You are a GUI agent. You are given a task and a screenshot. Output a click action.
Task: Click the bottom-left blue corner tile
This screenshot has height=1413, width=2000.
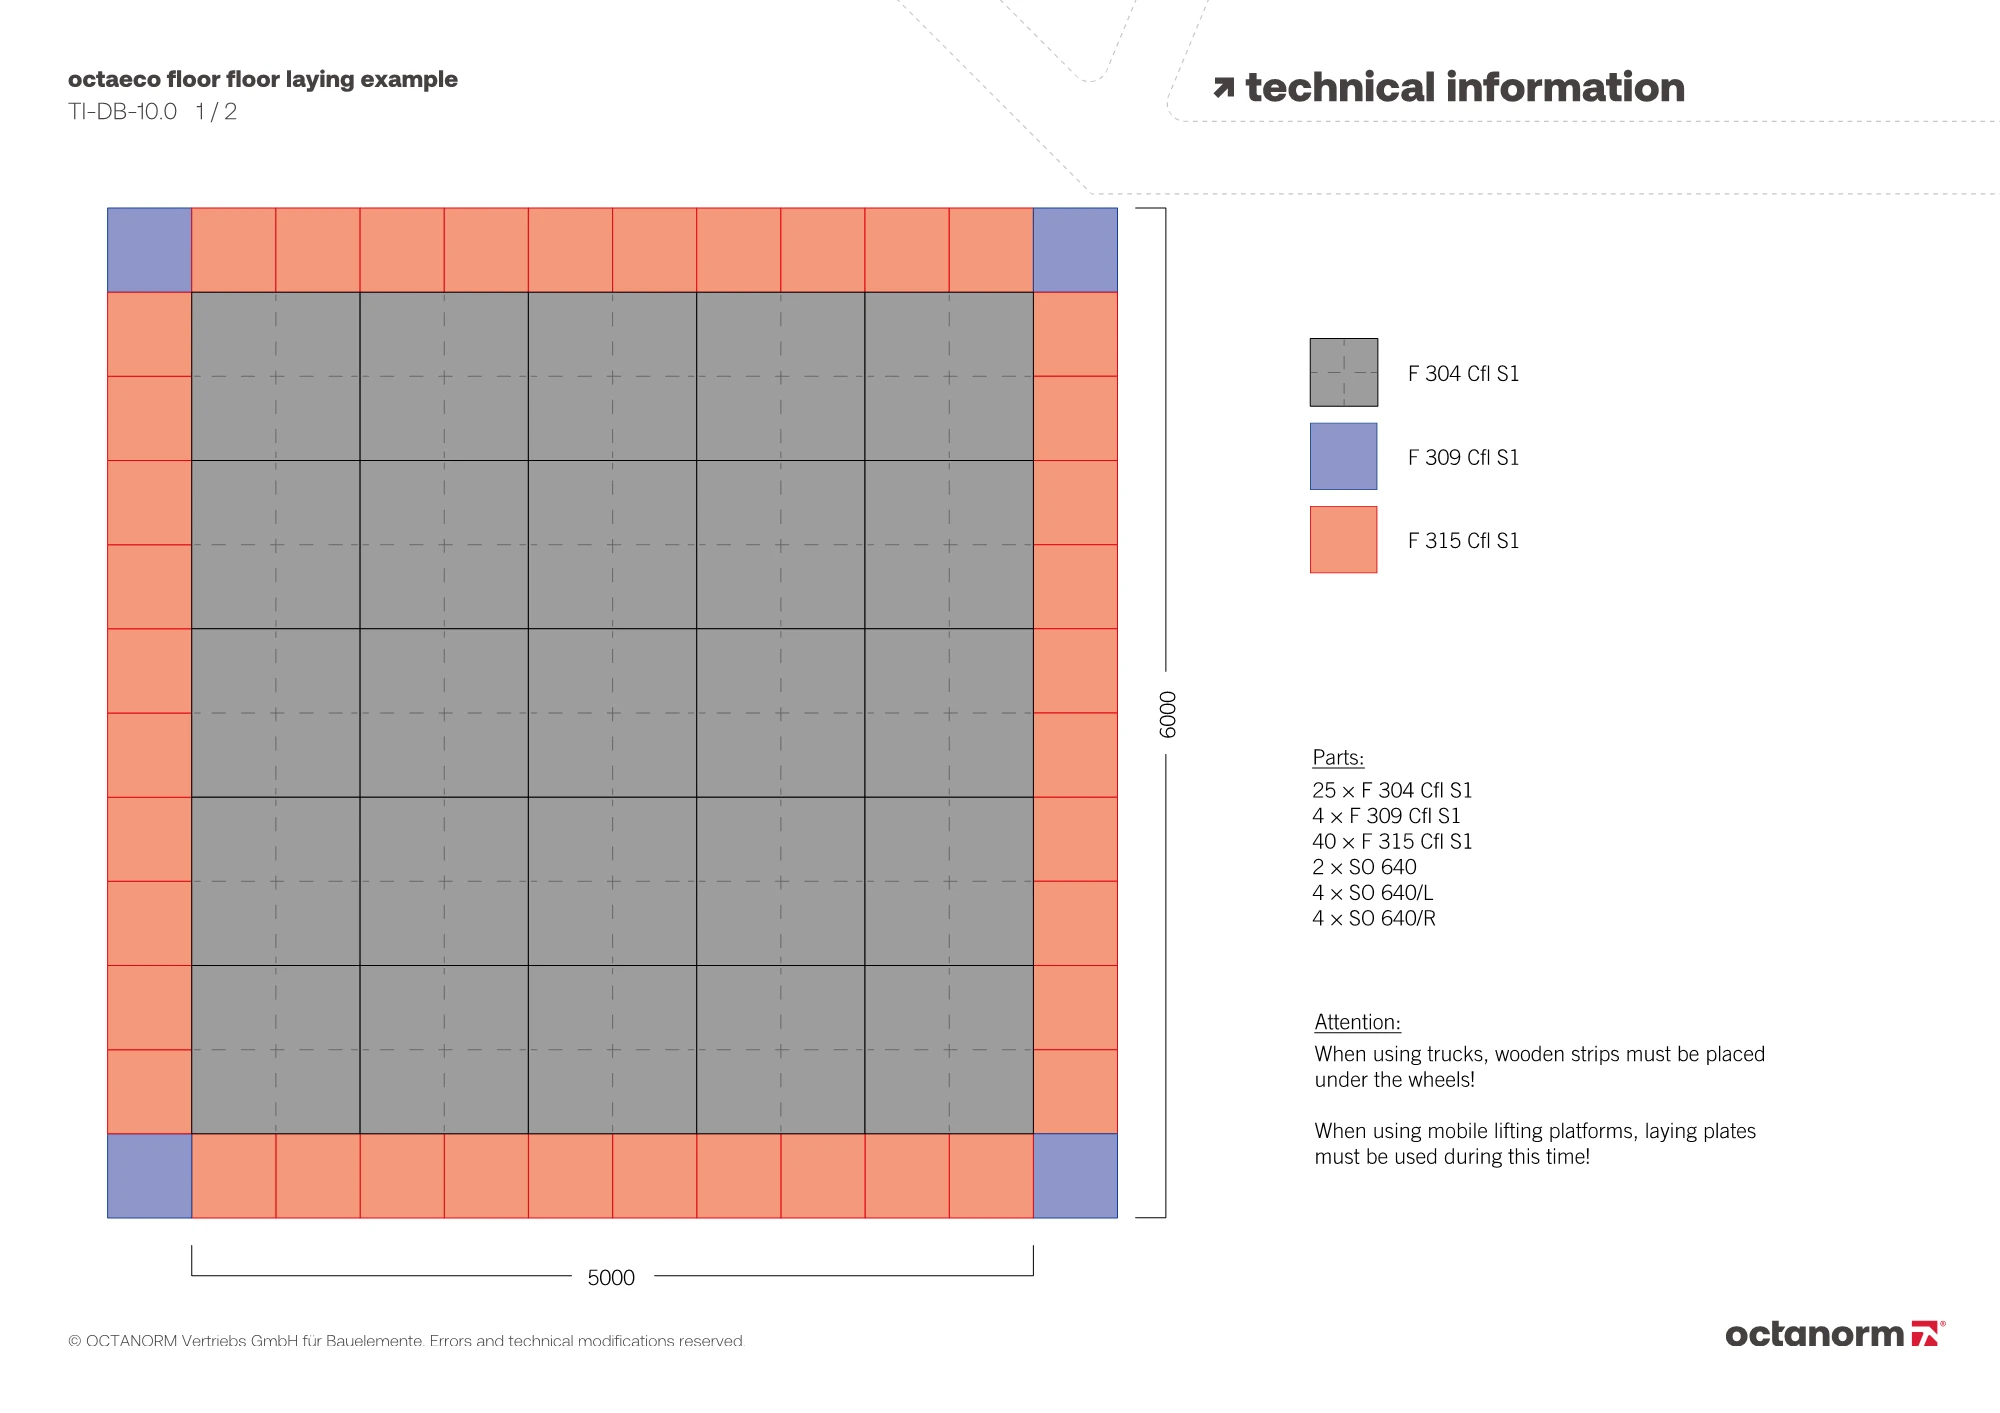tap(149, 1176)
